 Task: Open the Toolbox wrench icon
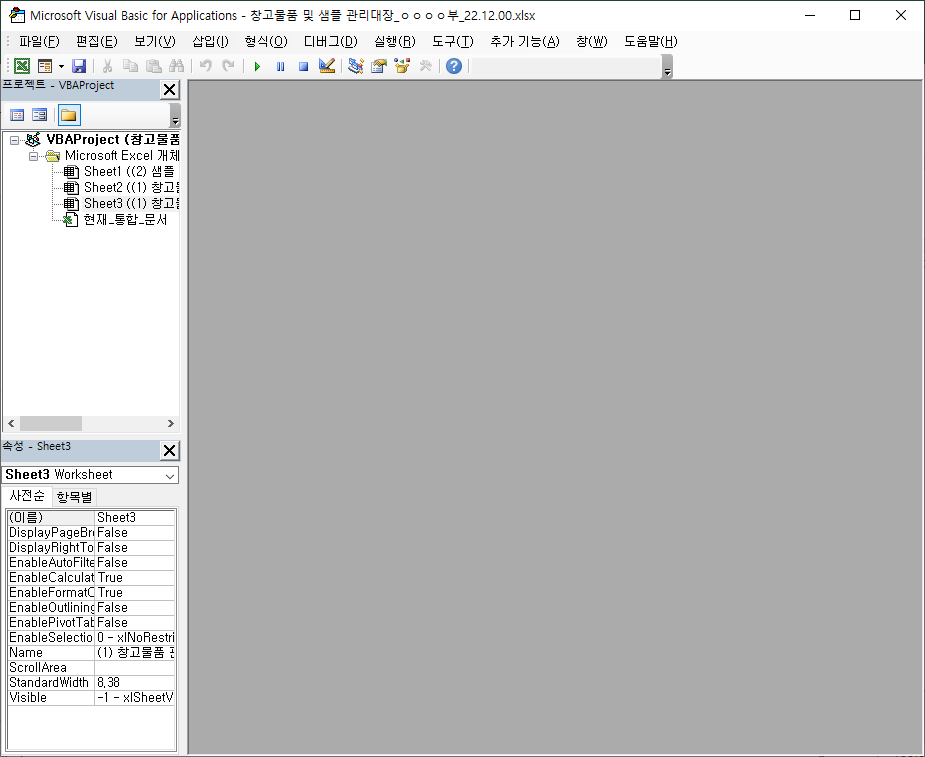tap(425, 66)
